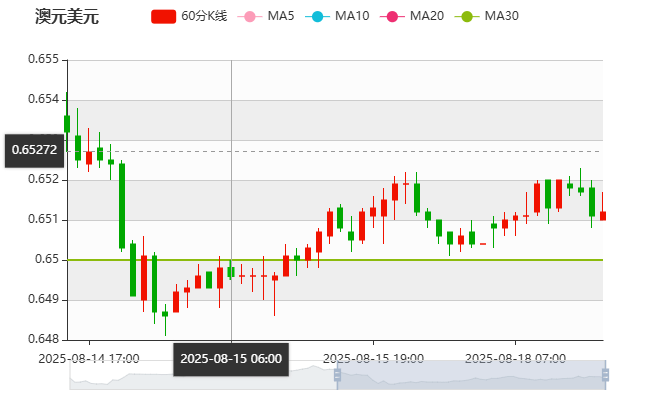Toggle the 60分K线 legend series
This screenshot has height=400, width=670.
coord(189,16)
